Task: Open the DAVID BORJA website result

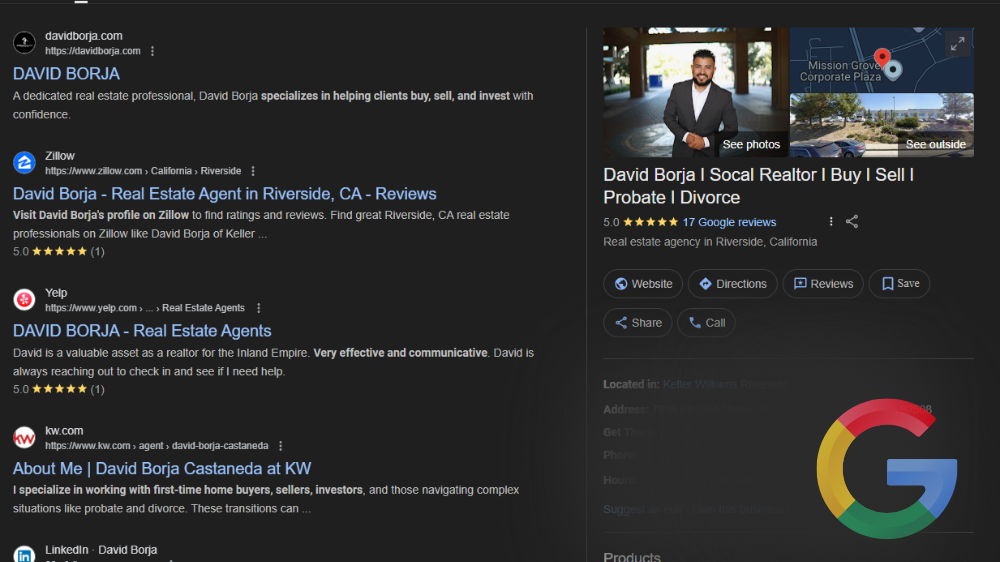Action: (x=66, y=74)
